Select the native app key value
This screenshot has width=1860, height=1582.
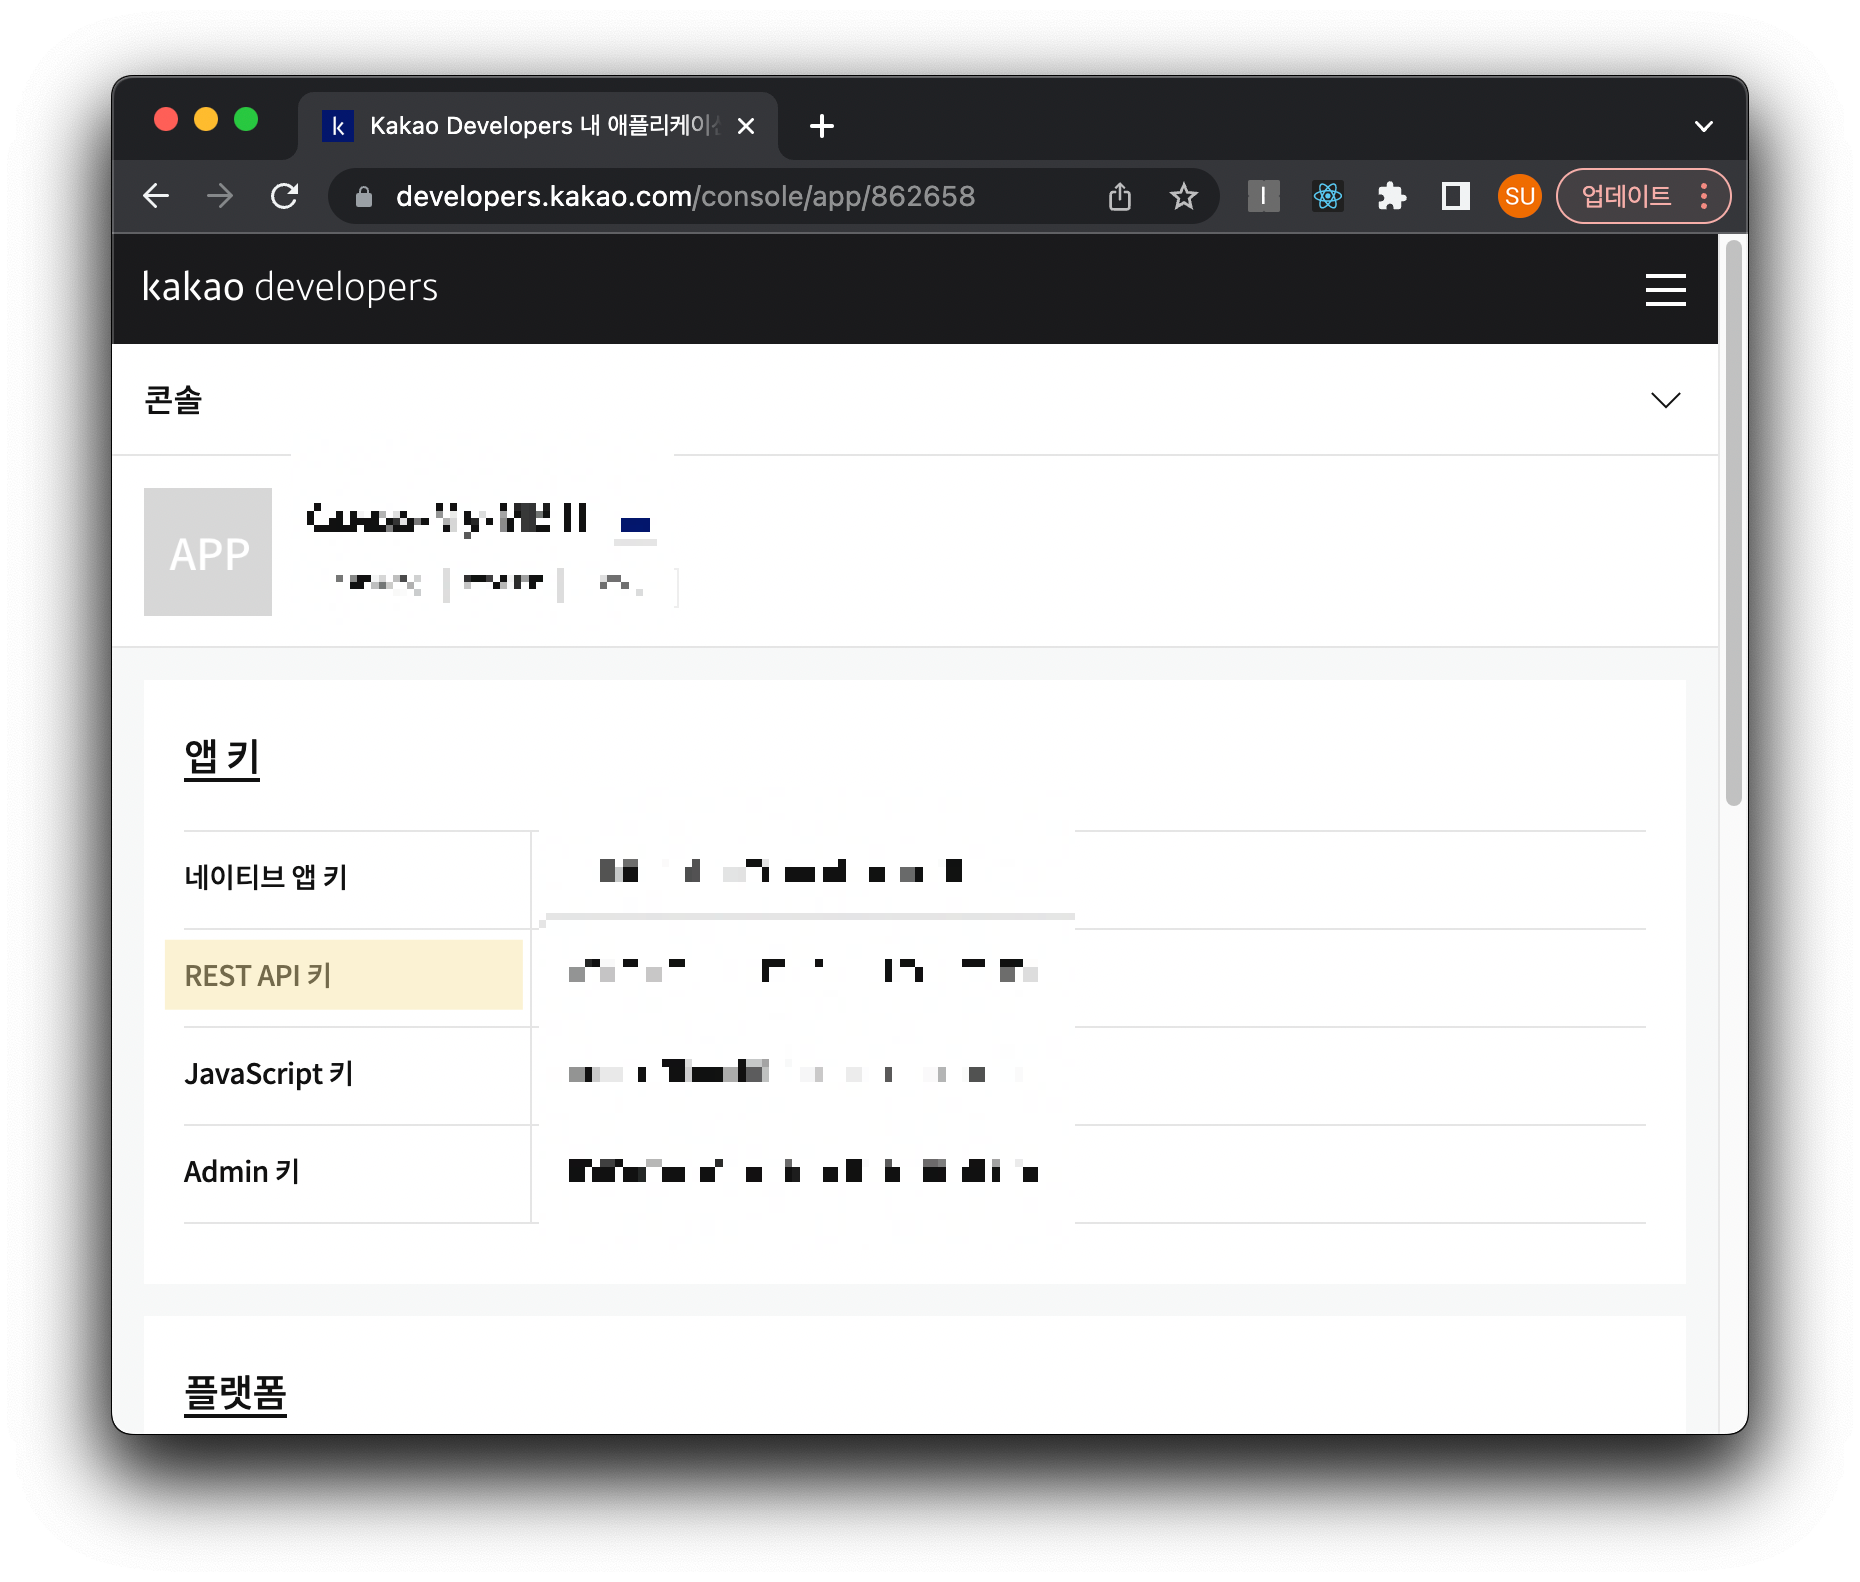click(781, 871)
